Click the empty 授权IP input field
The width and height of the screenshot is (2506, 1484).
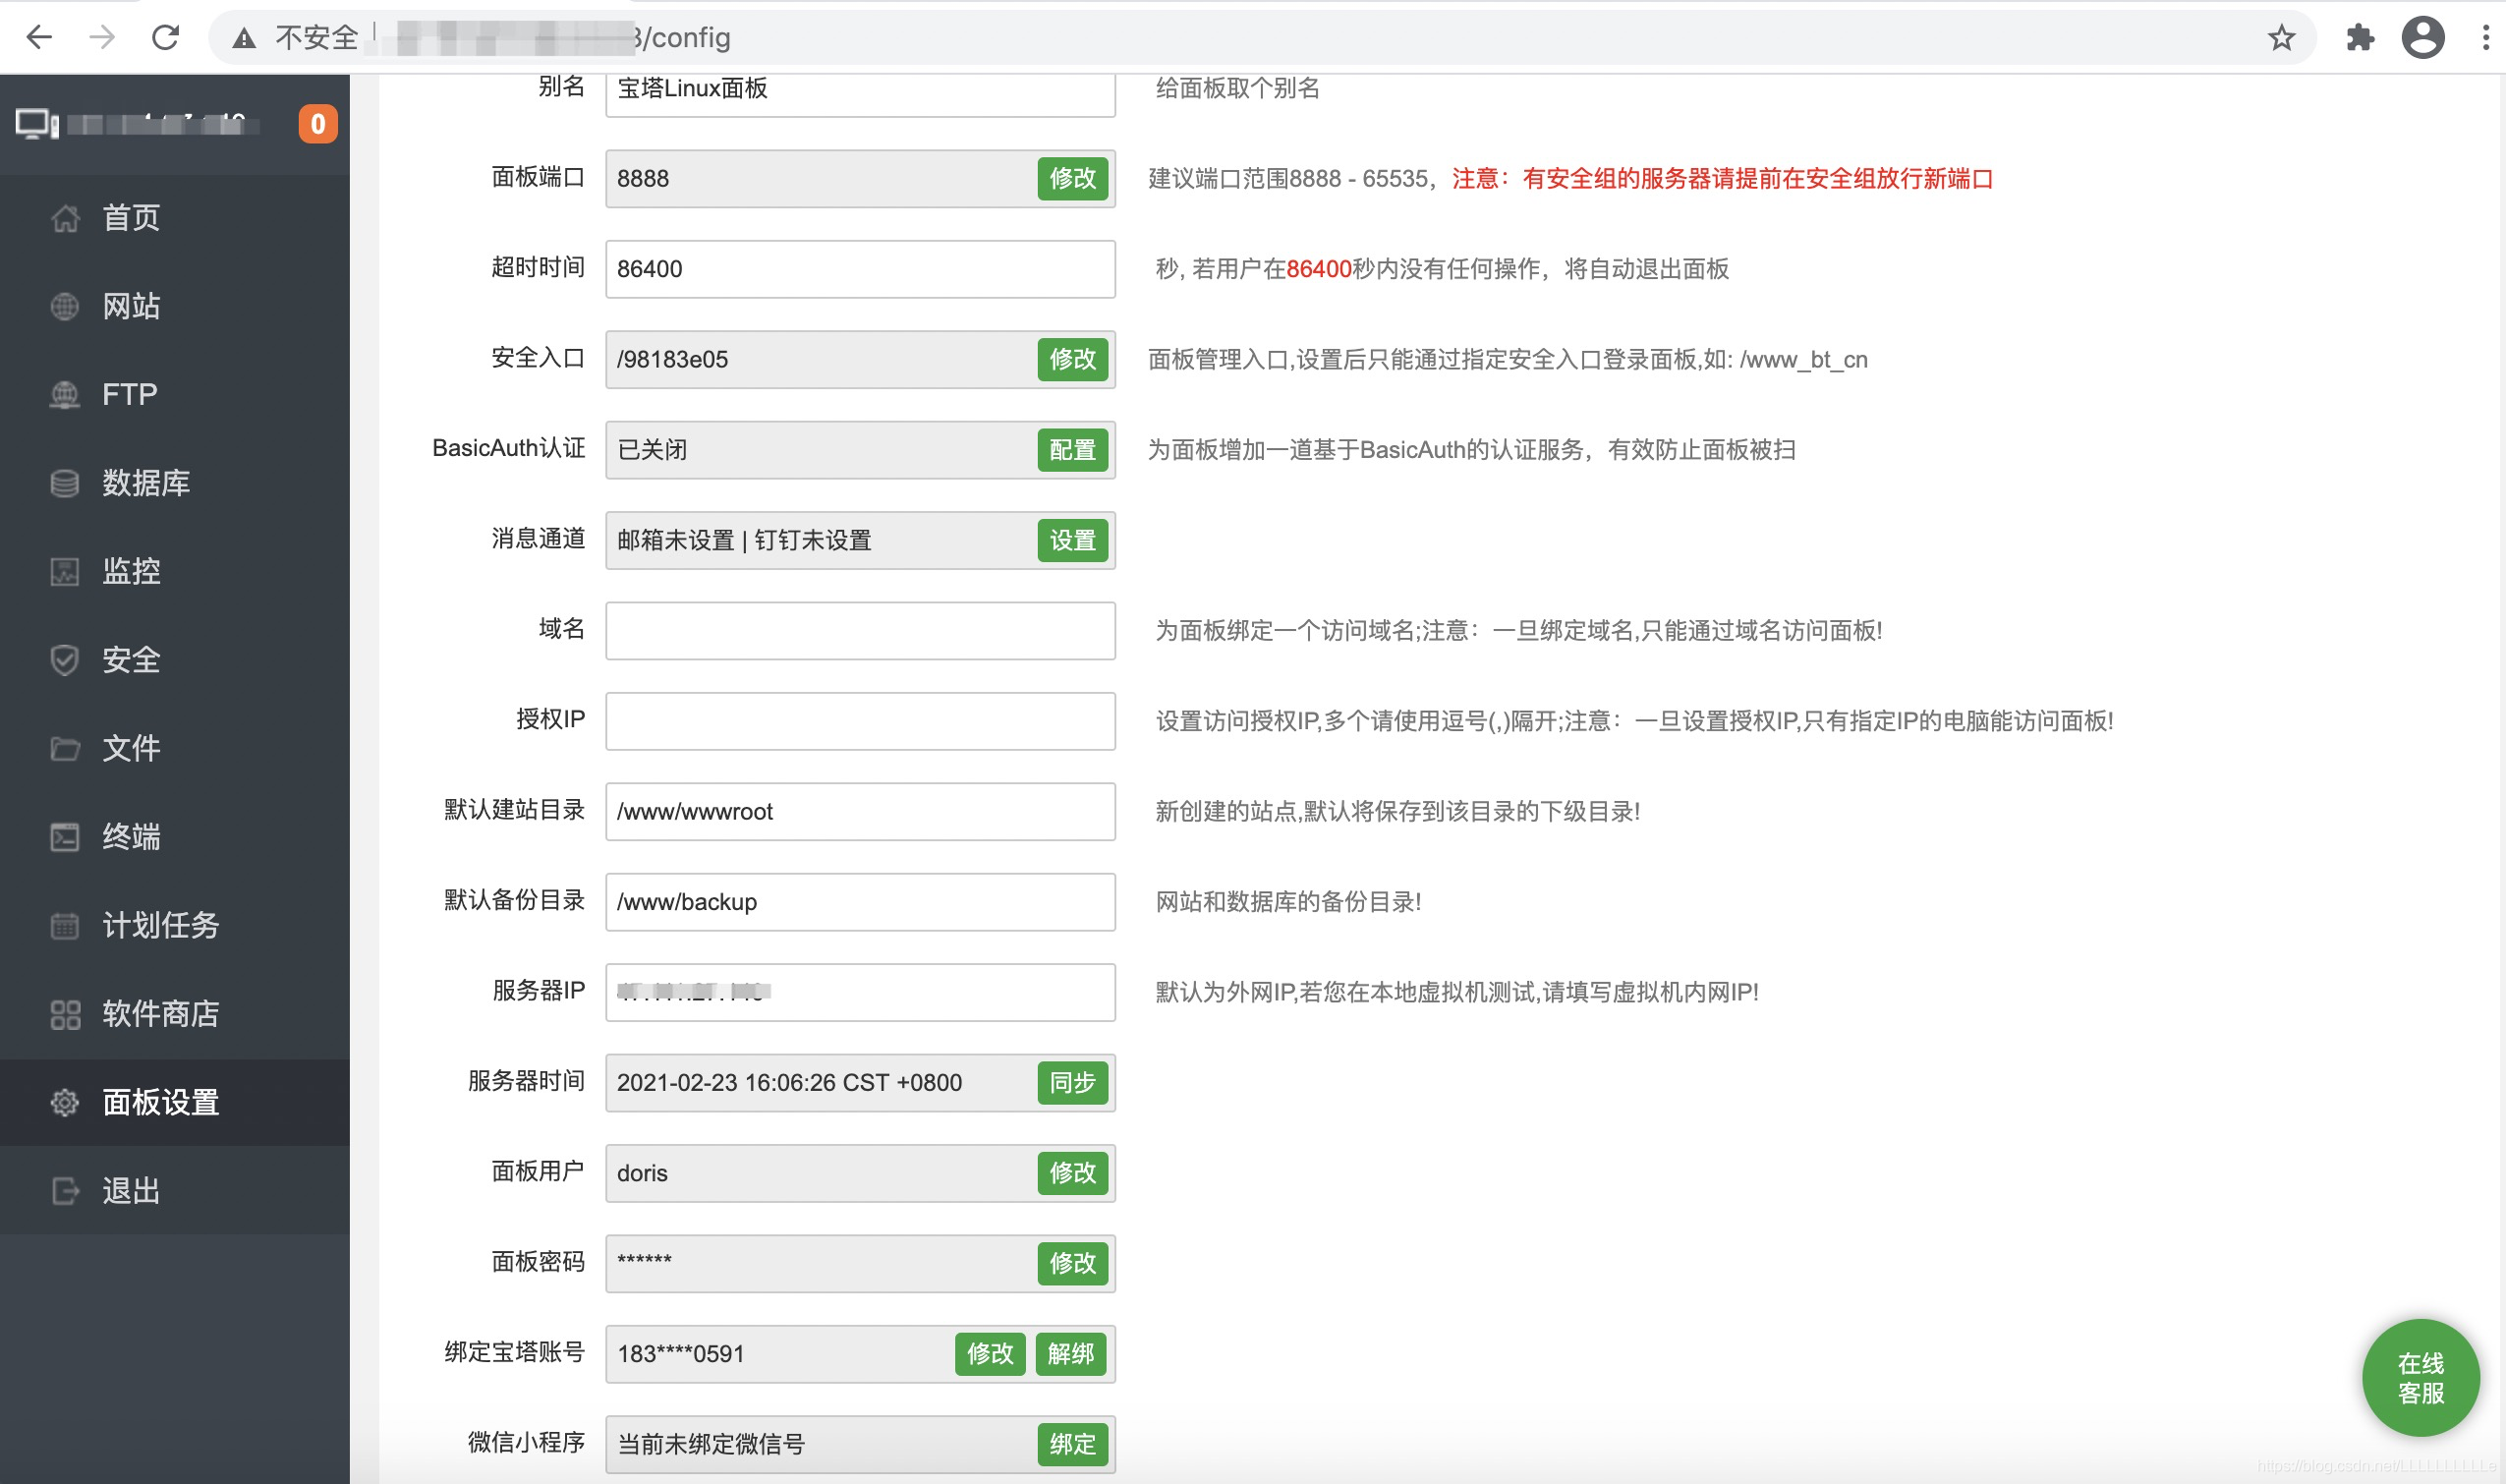(x=860, y=721)
